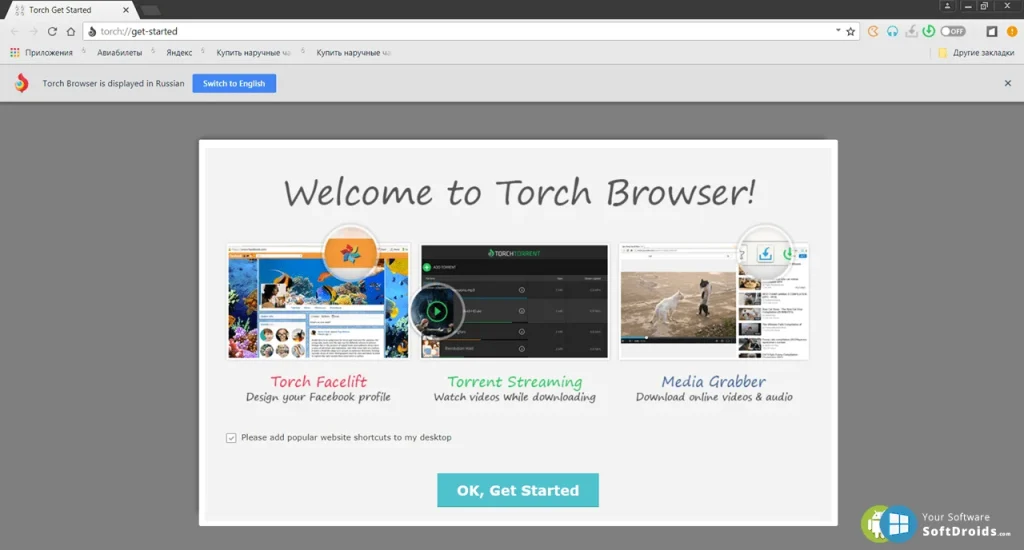This screenshot has height=550, width=1024.
Task: Click the 'Welcome to Torch Browser!' heading
Action: [519, 193]
